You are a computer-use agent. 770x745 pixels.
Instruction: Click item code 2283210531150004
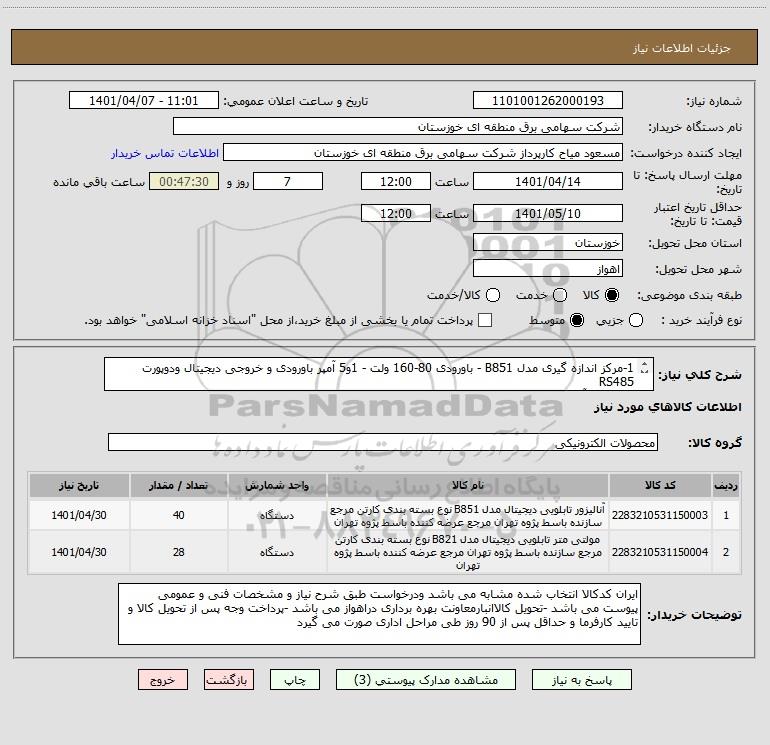[660, 552]
